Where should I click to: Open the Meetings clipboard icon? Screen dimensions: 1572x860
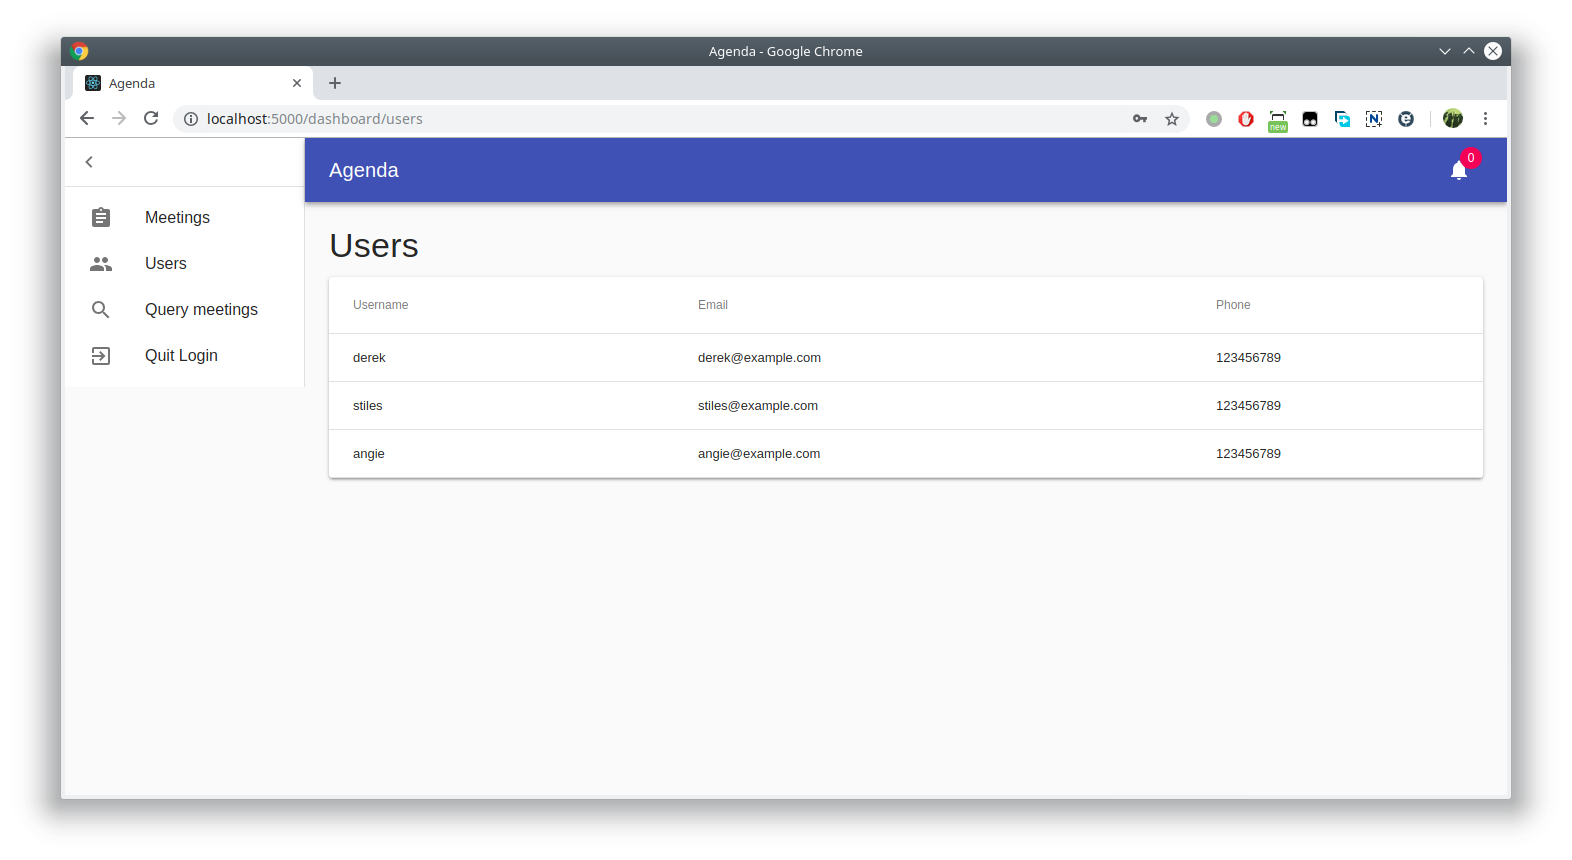pos(101,217)
